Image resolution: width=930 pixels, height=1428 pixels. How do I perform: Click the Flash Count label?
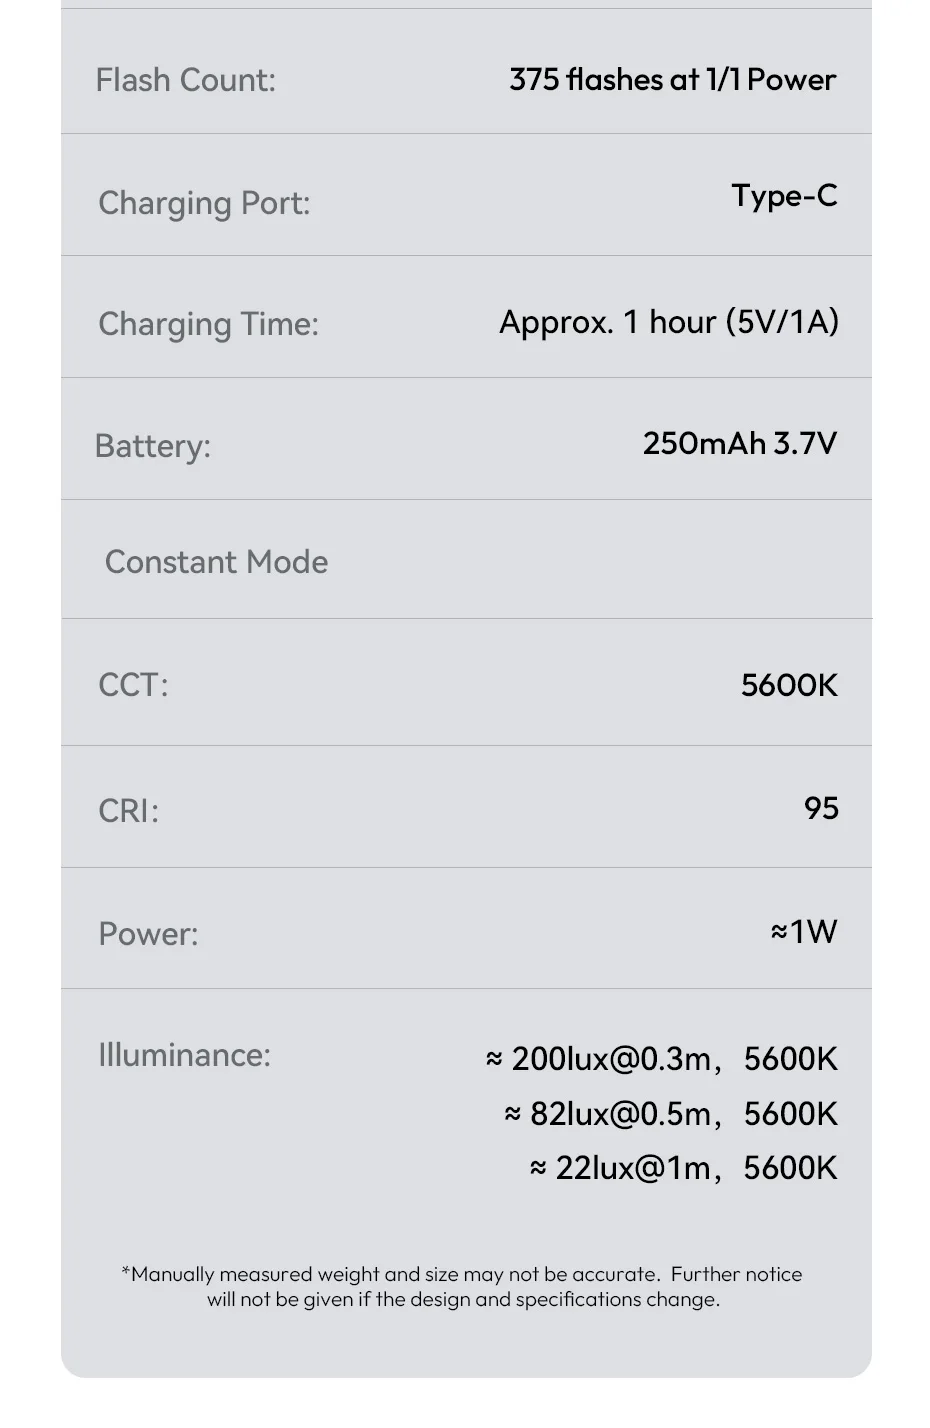[x=185, y=80]
